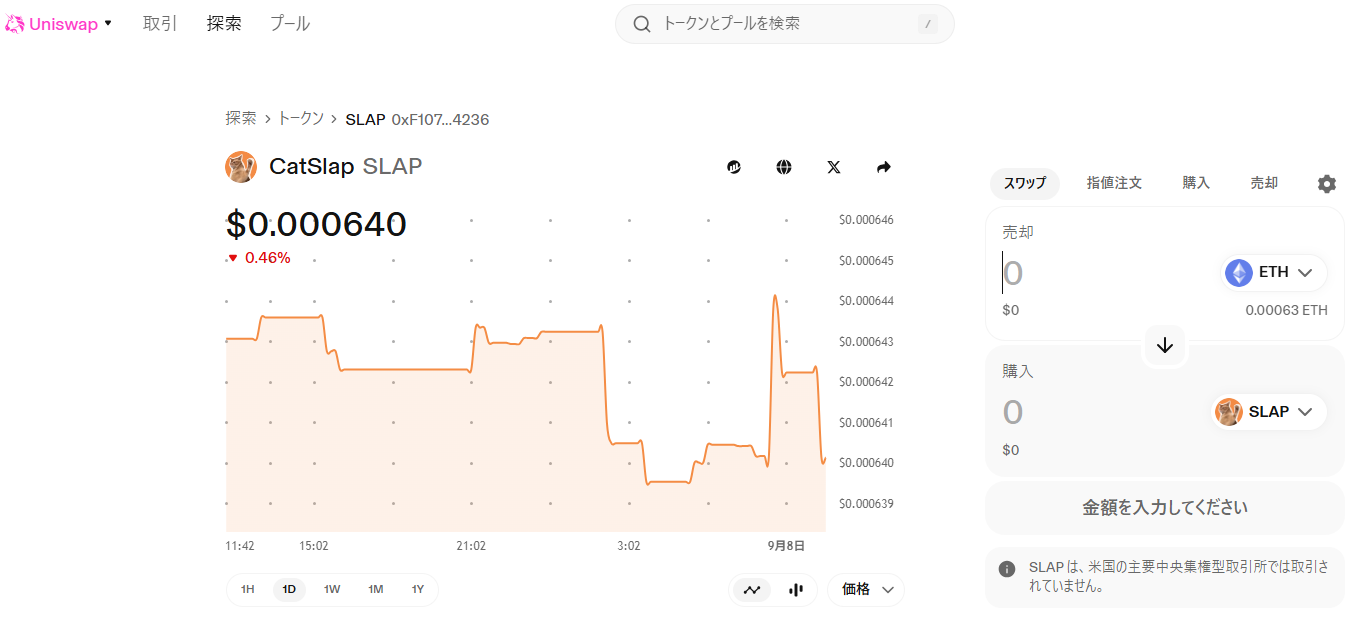Click the search magnifier icon
Screen dimensions: 1362x617
[x=643, y=24]
